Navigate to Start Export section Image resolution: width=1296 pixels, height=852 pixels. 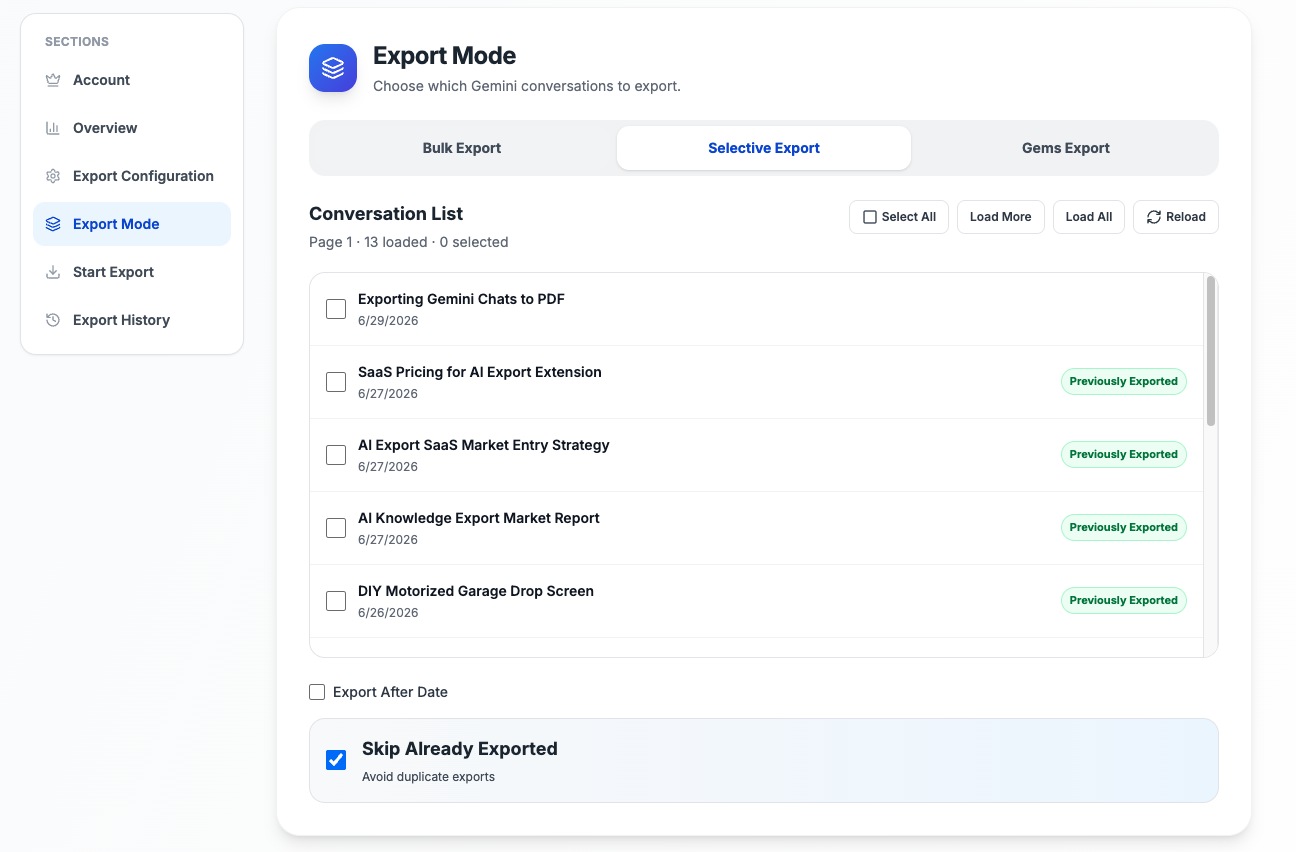point(132,272)
